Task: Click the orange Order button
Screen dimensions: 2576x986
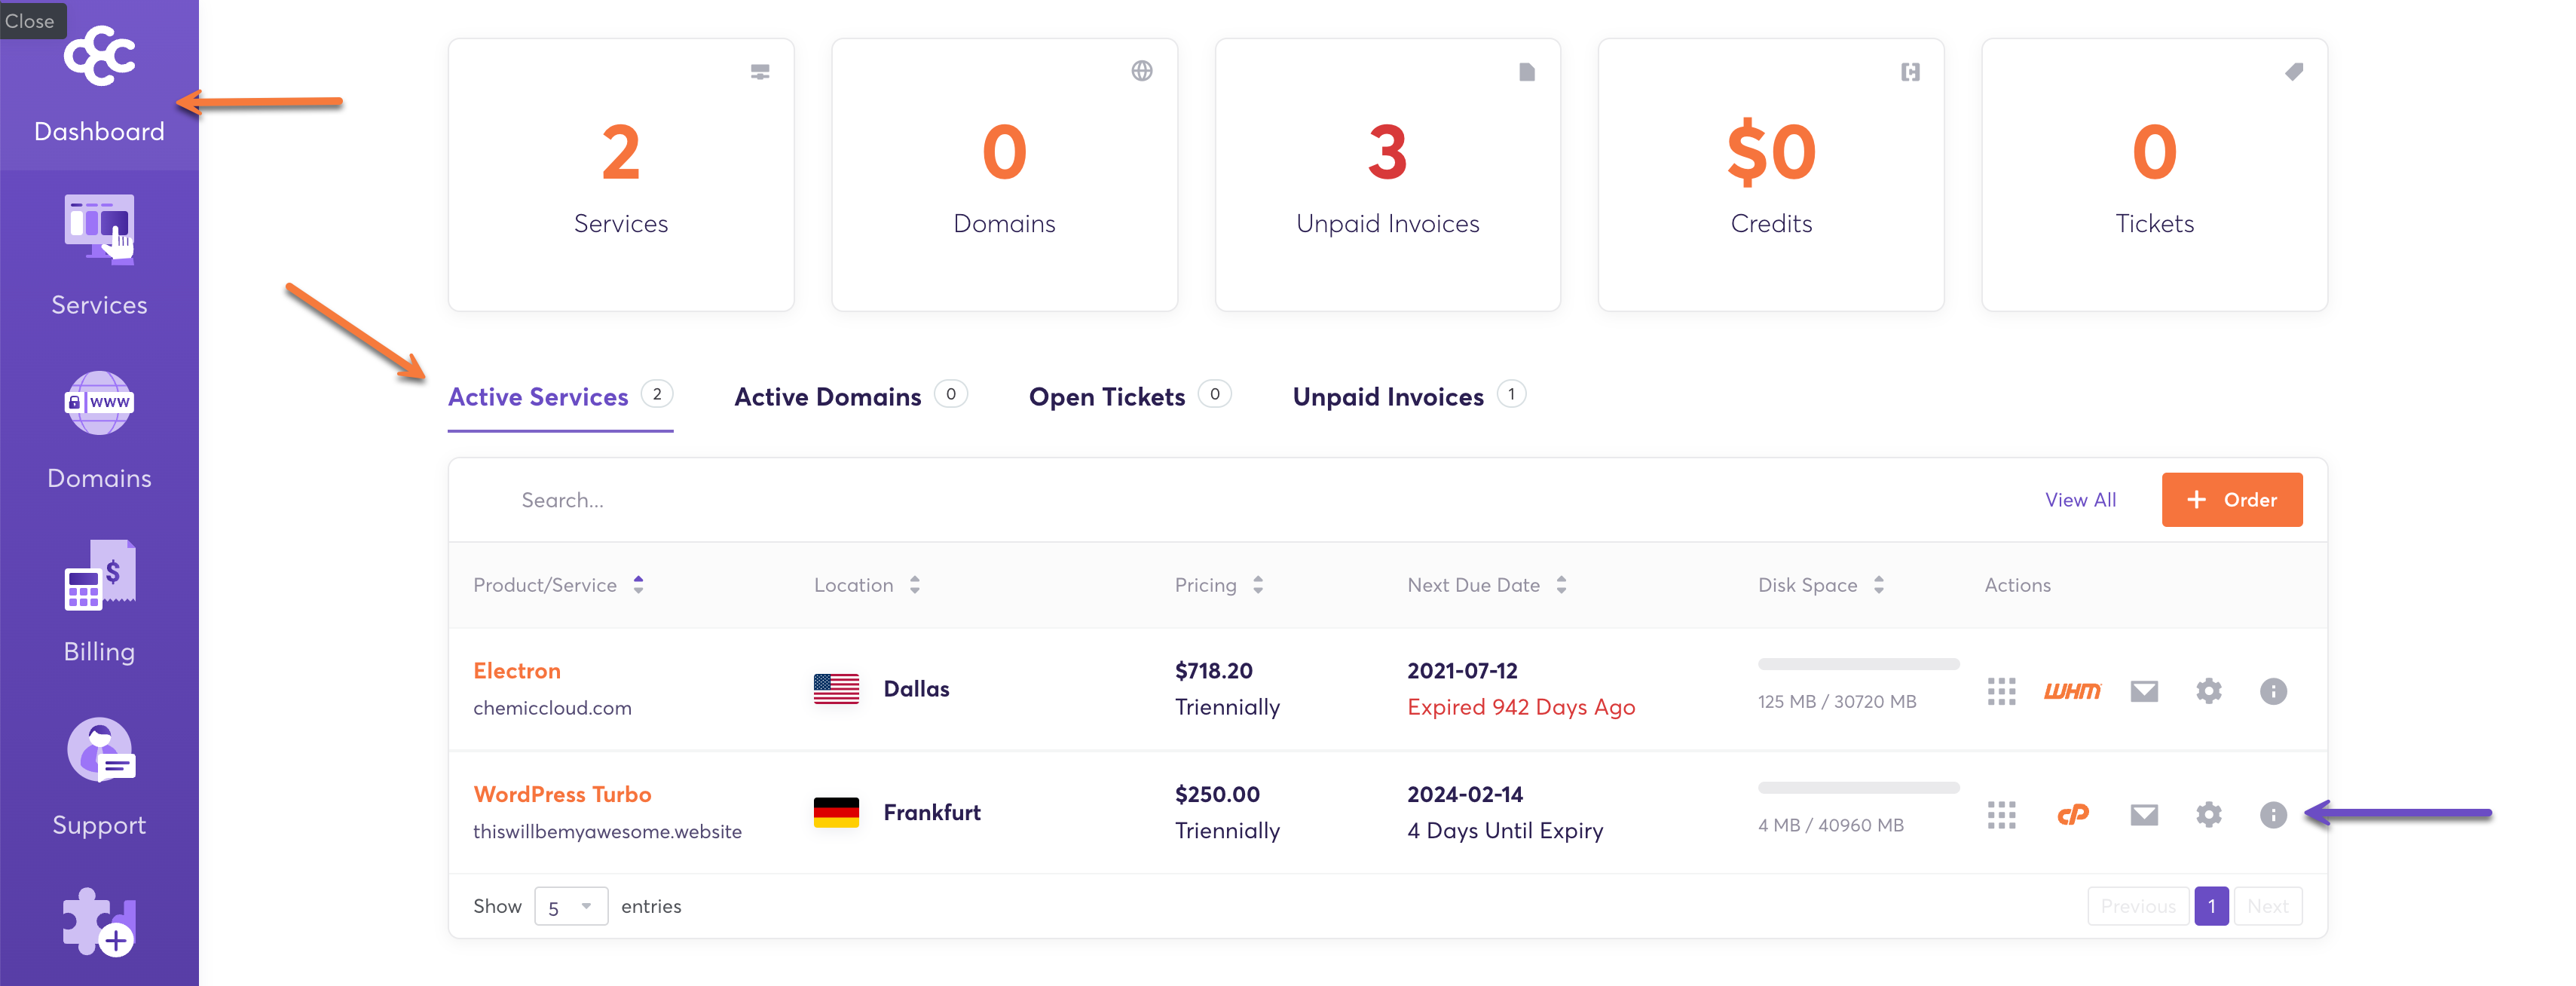Action: click(2231, 500)
